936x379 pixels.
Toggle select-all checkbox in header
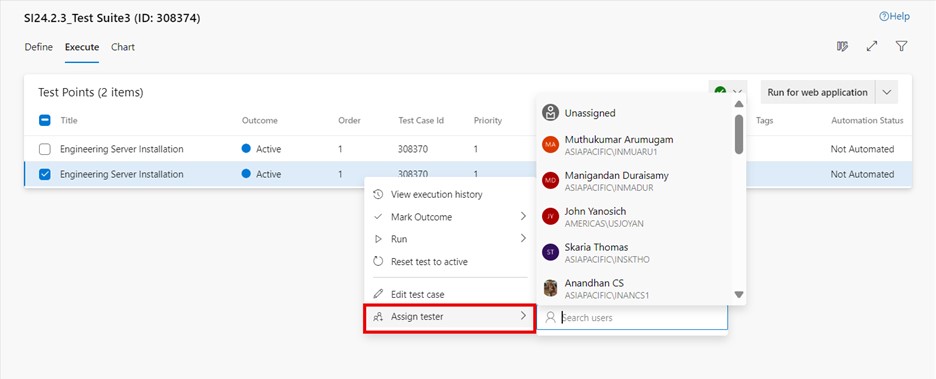(x=45, y=120)
